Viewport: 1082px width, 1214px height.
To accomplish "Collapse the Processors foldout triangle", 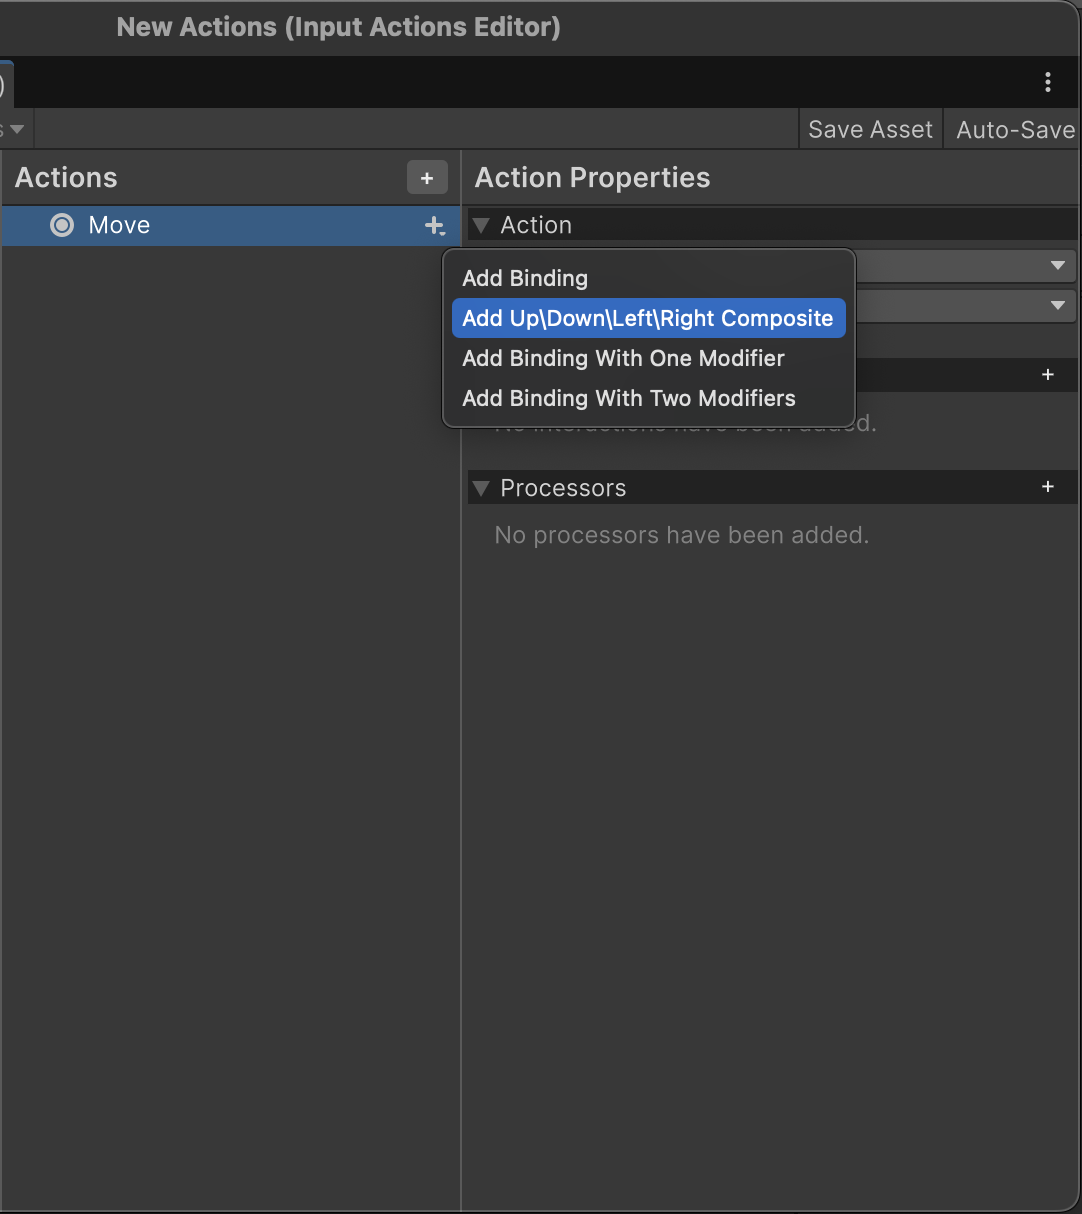I will coord(481,488).
